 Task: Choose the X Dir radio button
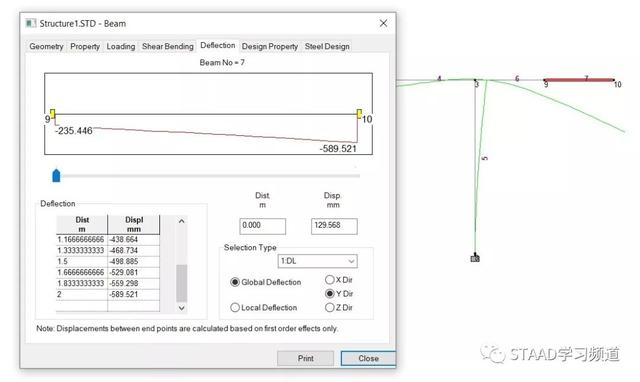pyautogui.click(x=339, y=280)
